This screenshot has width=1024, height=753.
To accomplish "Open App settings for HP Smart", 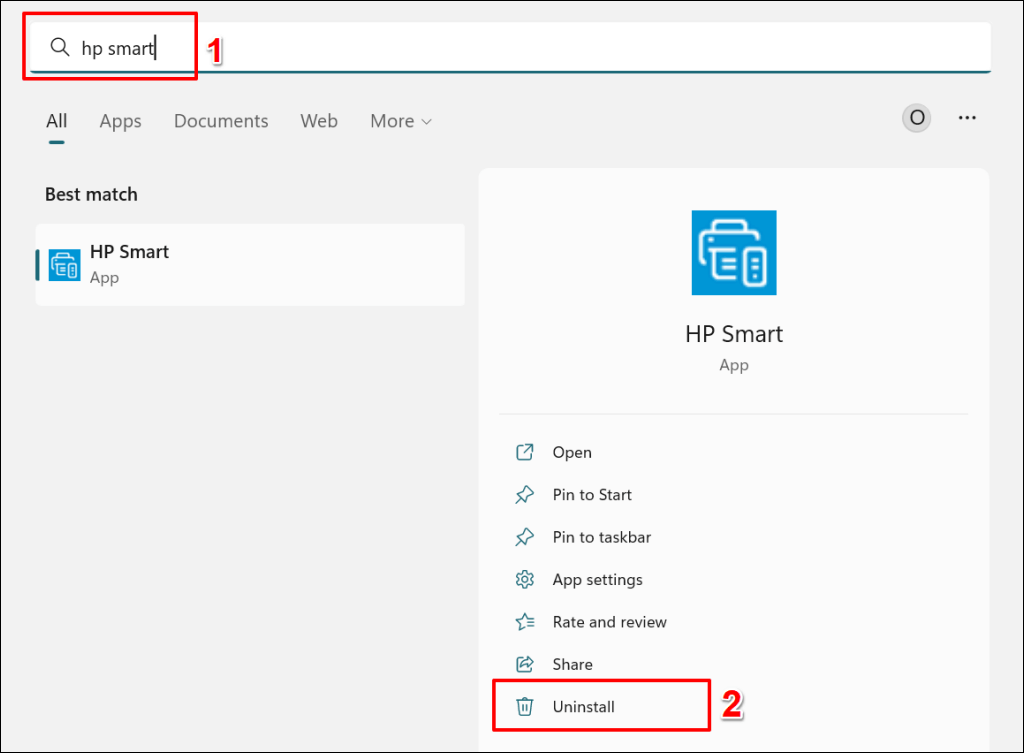I will tap(598, 579).
